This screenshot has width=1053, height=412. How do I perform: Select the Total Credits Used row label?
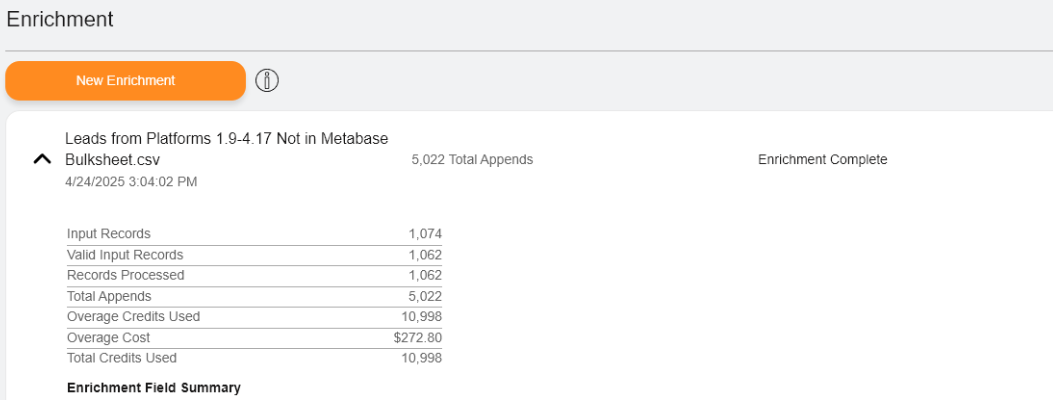pos(122,358)
